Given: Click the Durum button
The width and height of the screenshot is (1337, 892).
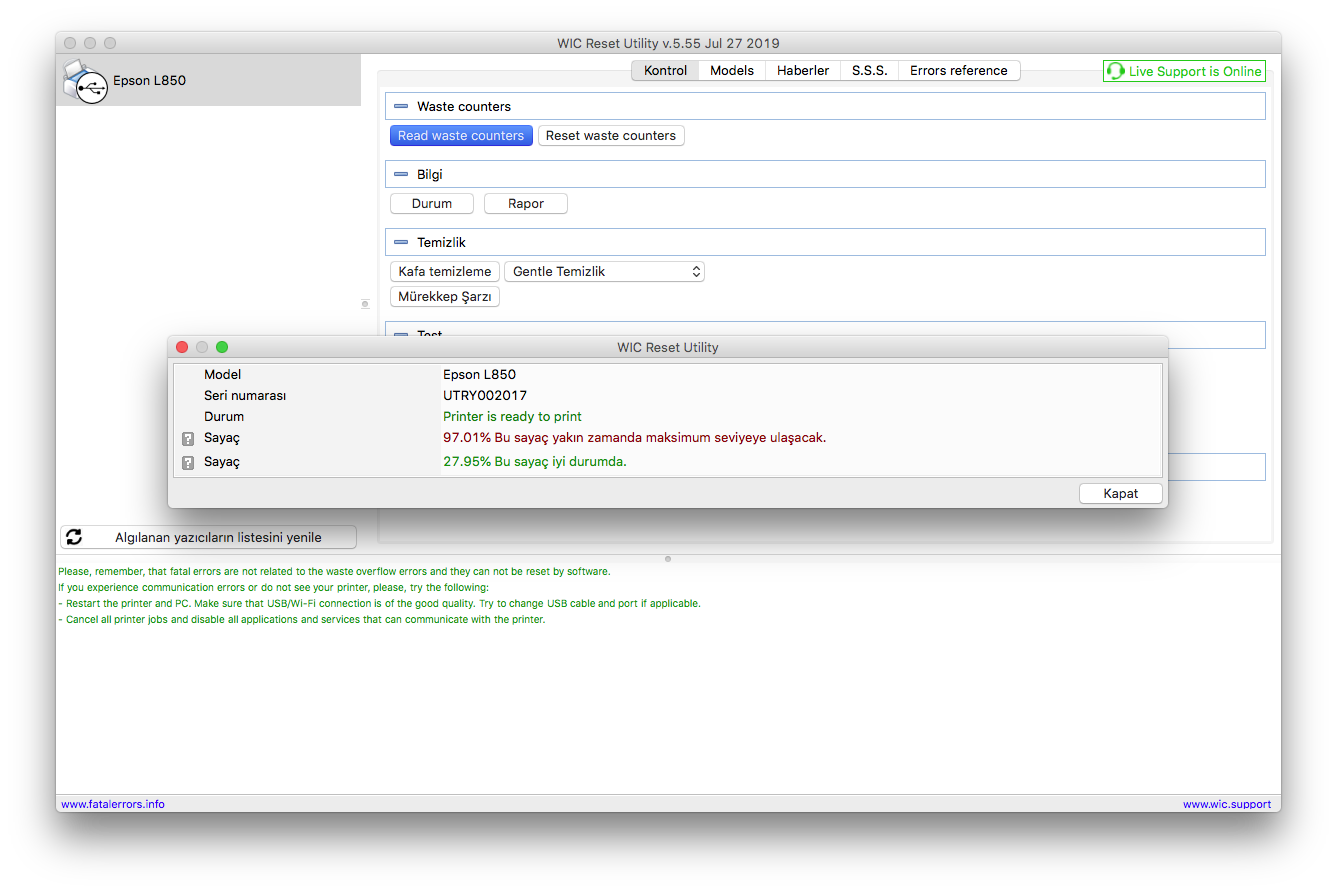Looking at the screenshot, I should [432, 203].
